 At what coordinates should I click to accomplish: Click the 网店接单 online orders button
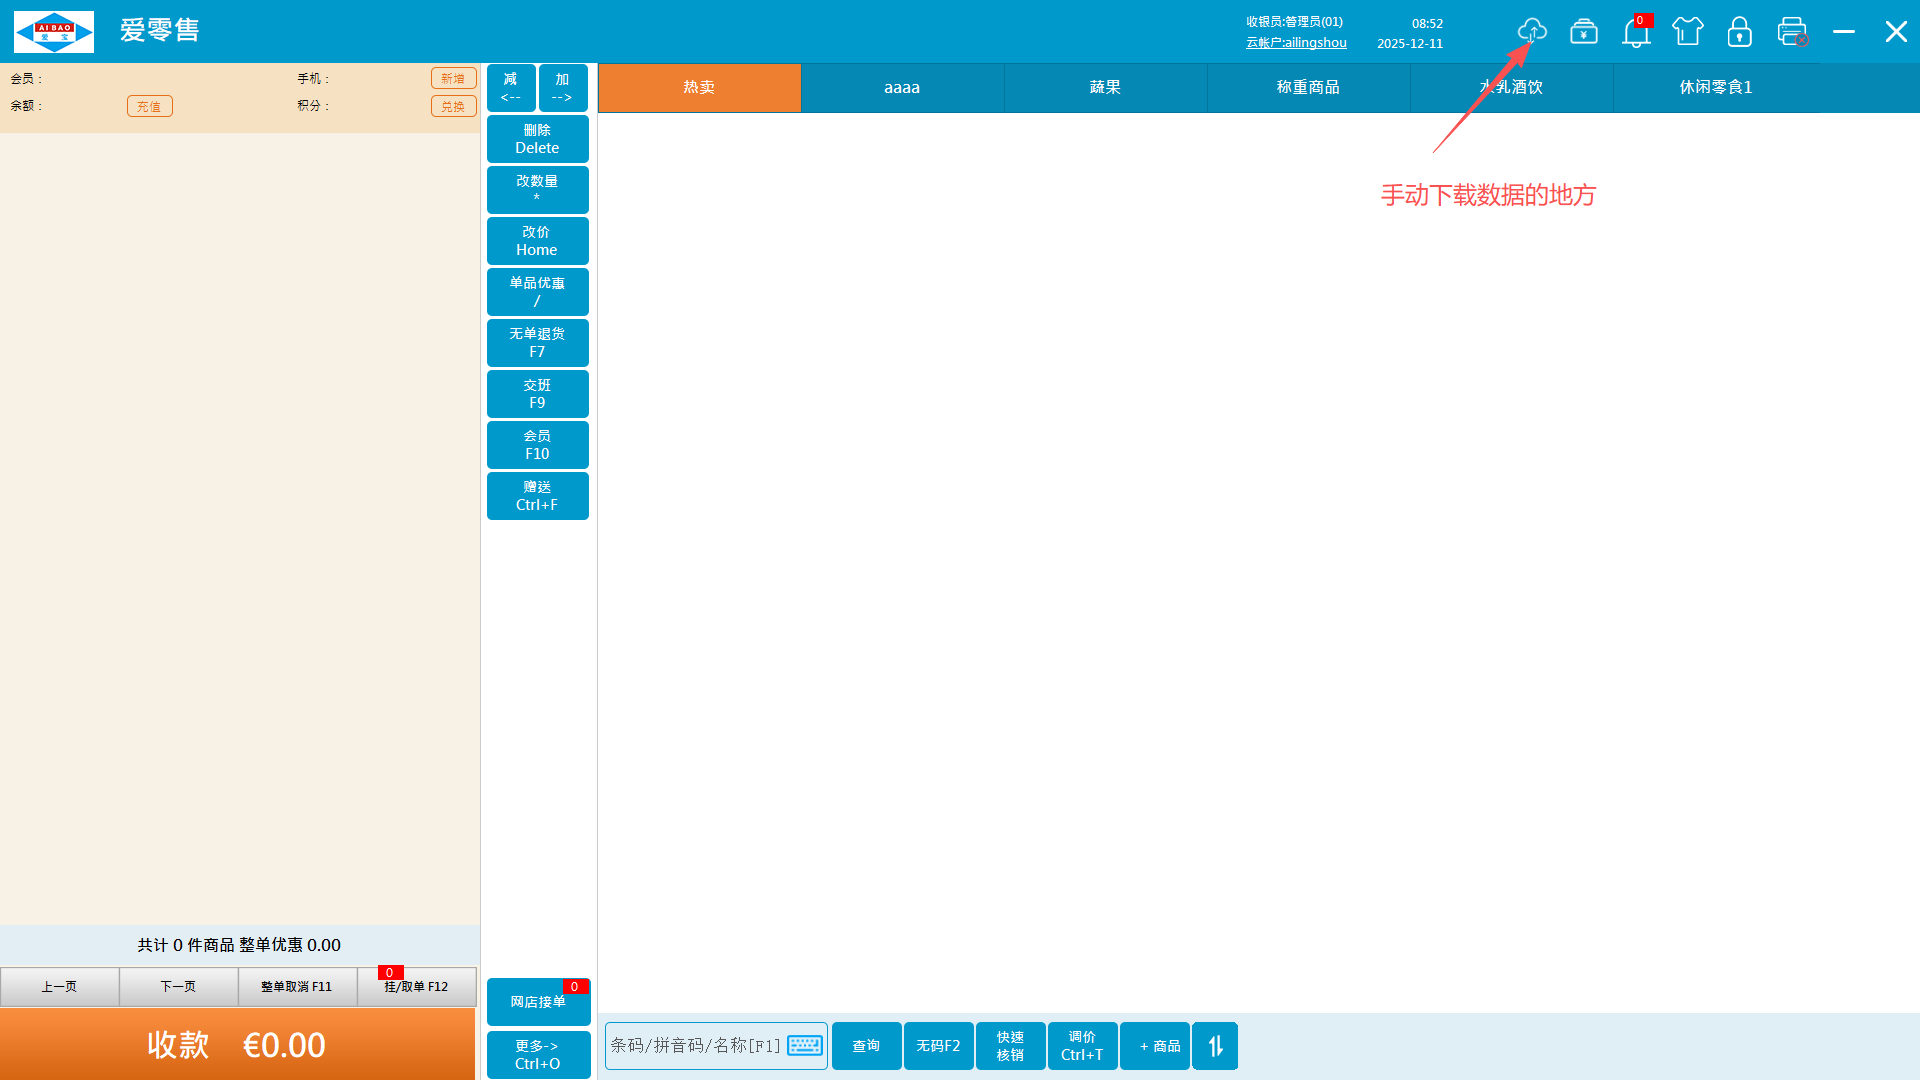(537, 1001)
